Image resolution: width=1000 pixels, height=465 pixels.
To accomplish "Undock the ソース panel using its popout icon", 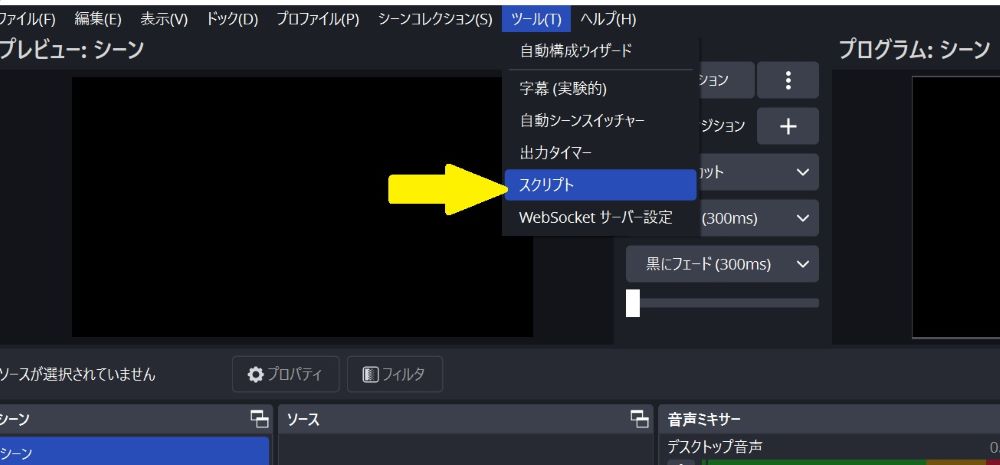I will coord(639,419).
